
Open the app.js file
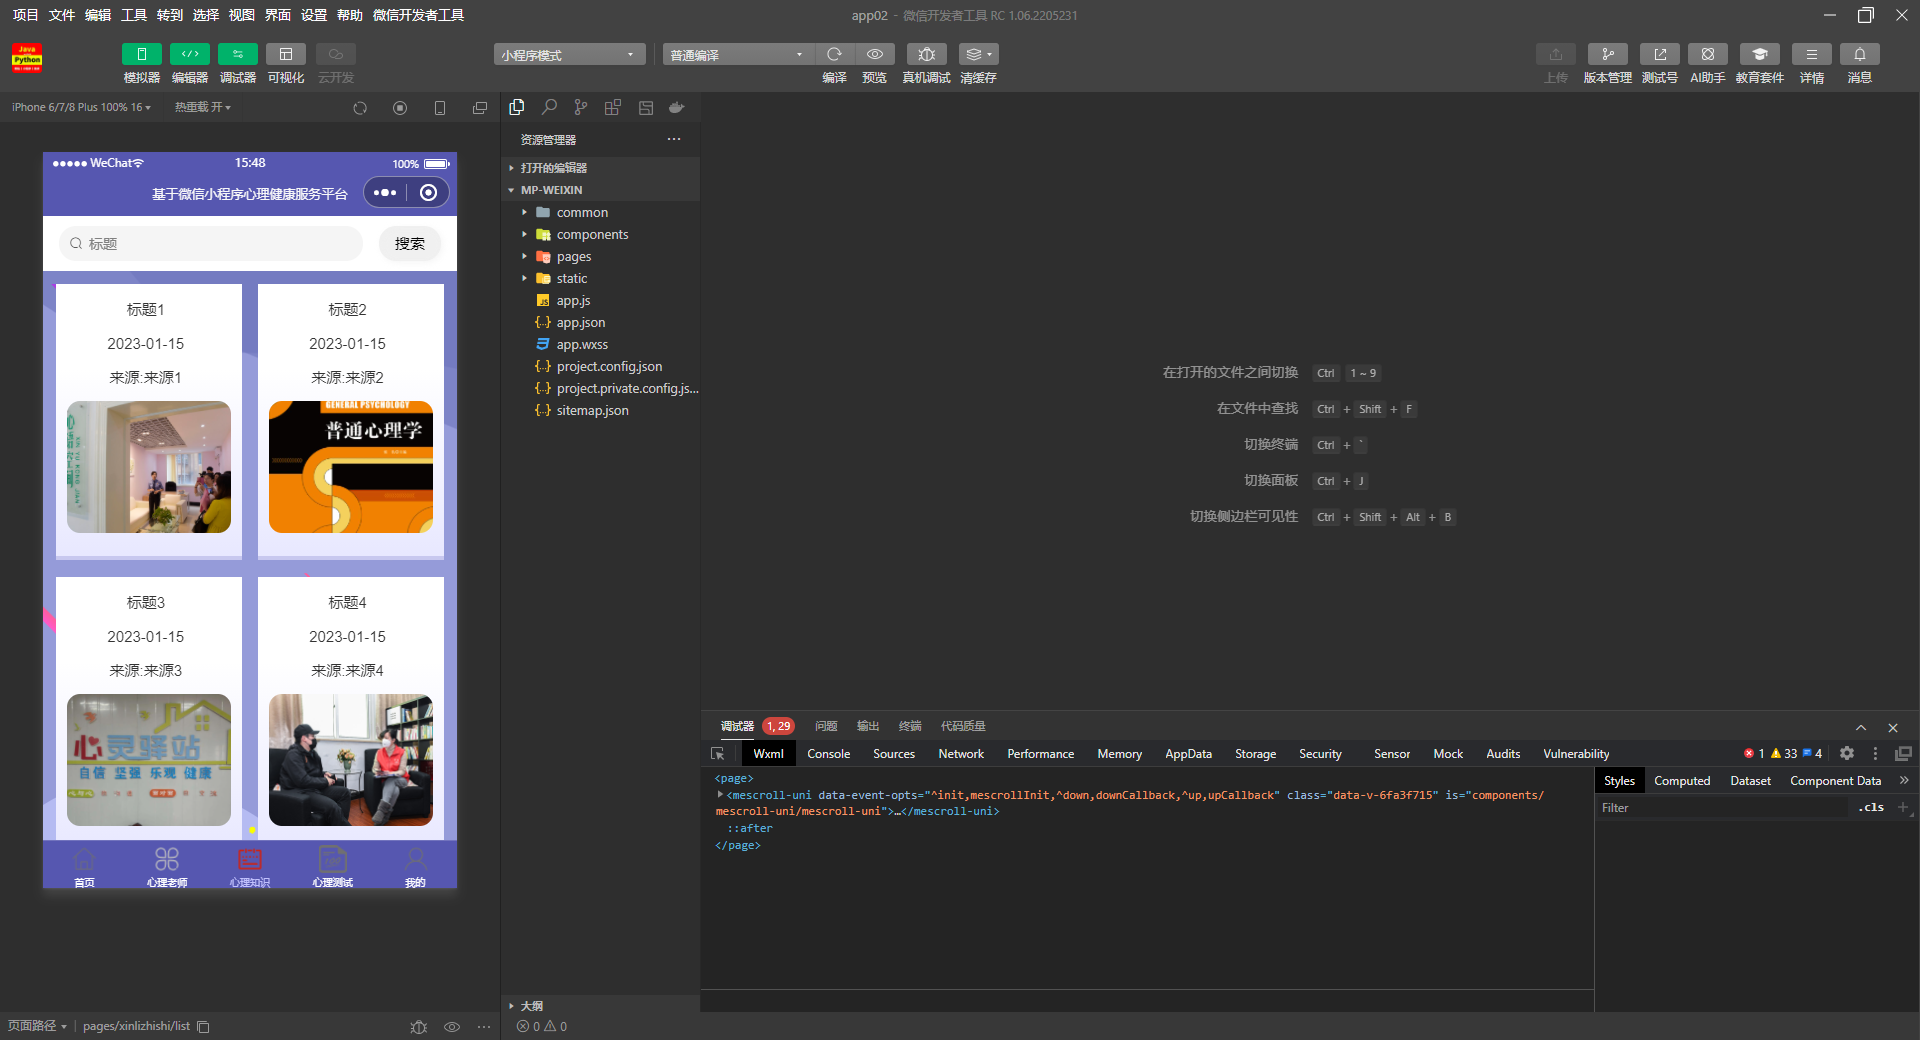click(x=600, y=300)
